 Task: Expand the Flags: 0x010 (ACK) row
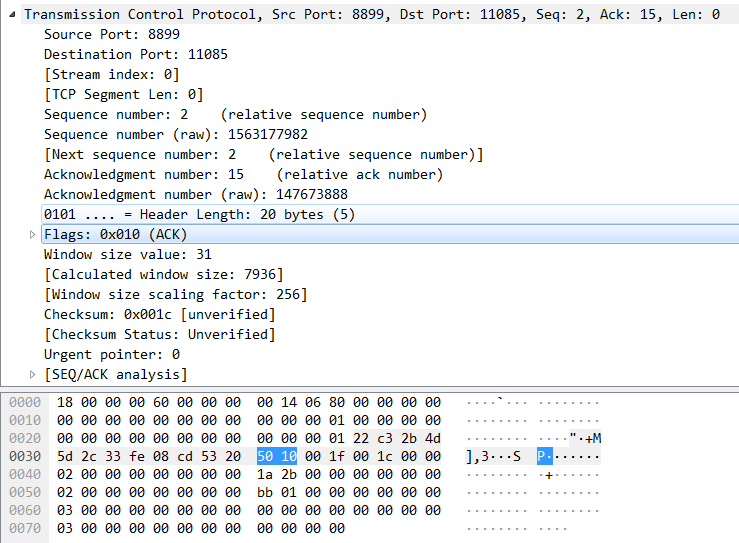(x=32, y=234)
